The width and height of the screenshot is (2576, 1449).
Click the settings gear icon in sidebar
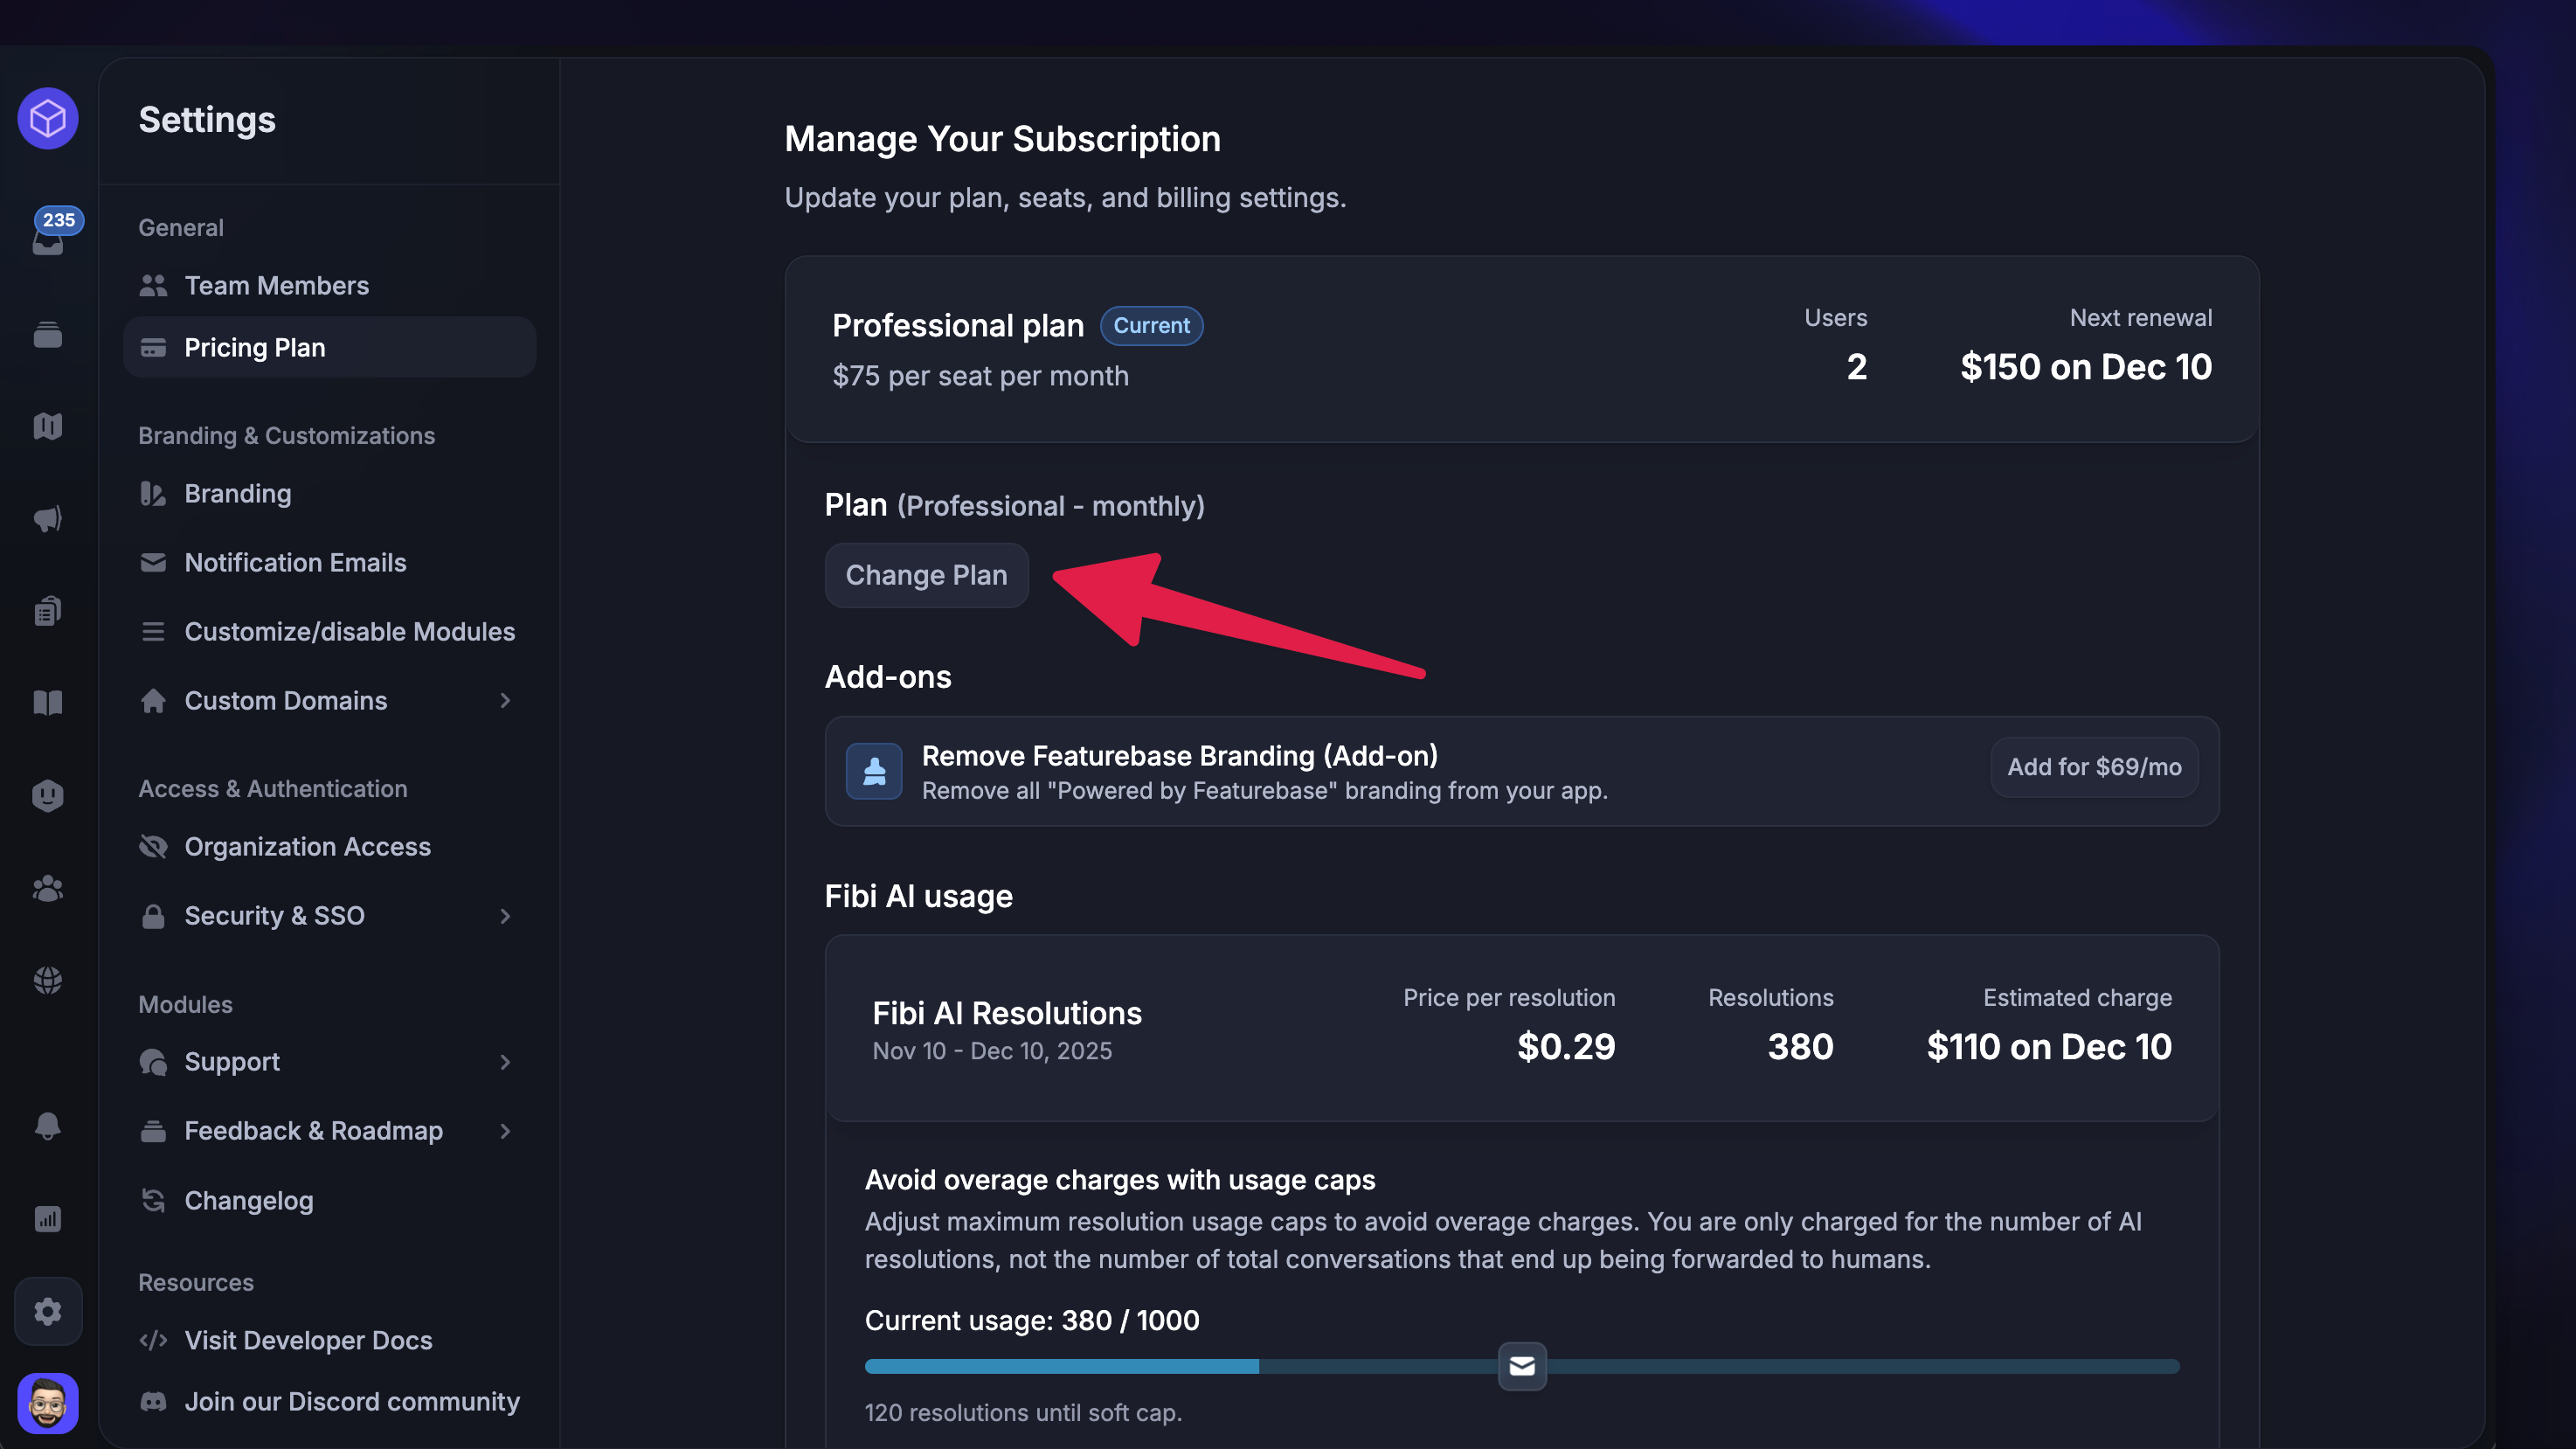tap(47, 1311)
